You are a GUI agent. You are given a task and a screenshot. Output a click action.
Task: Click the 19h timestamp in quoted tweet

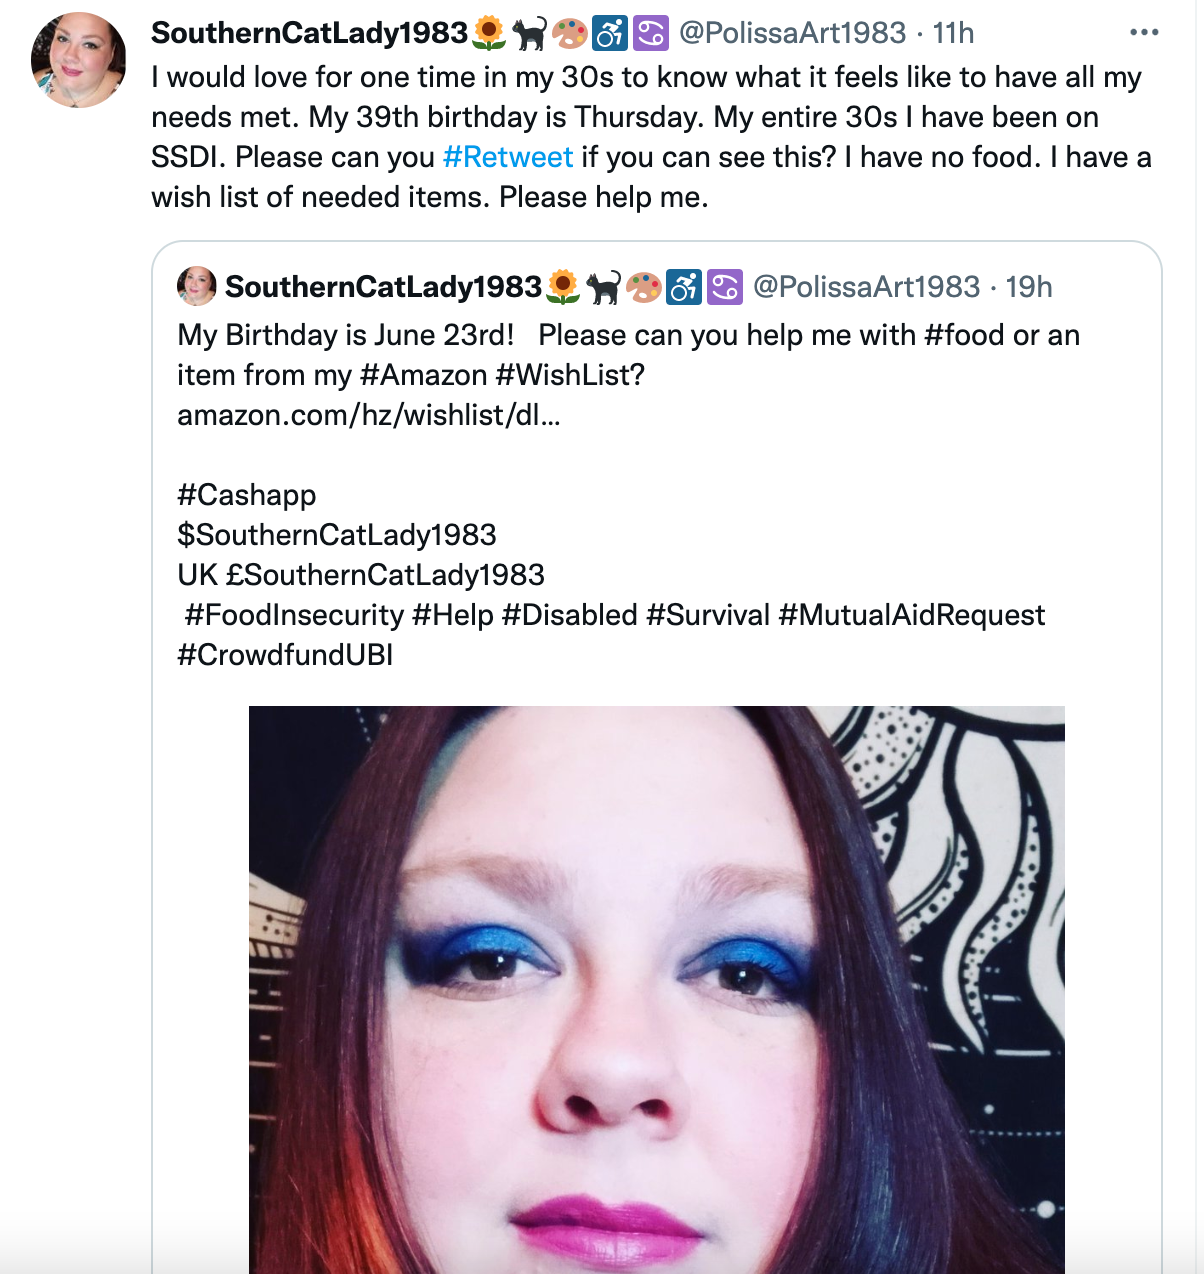(1028, 287)
